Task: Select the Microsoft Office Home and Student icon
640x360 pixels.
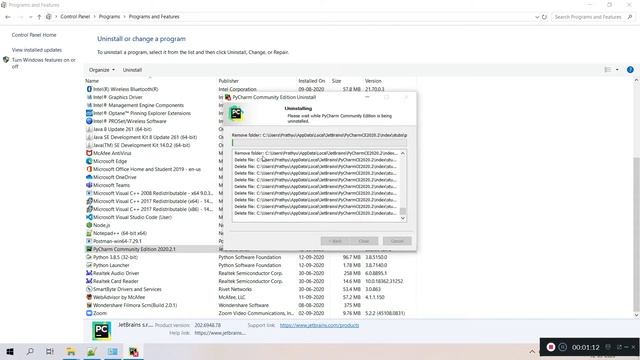Action: coord(89,169)
